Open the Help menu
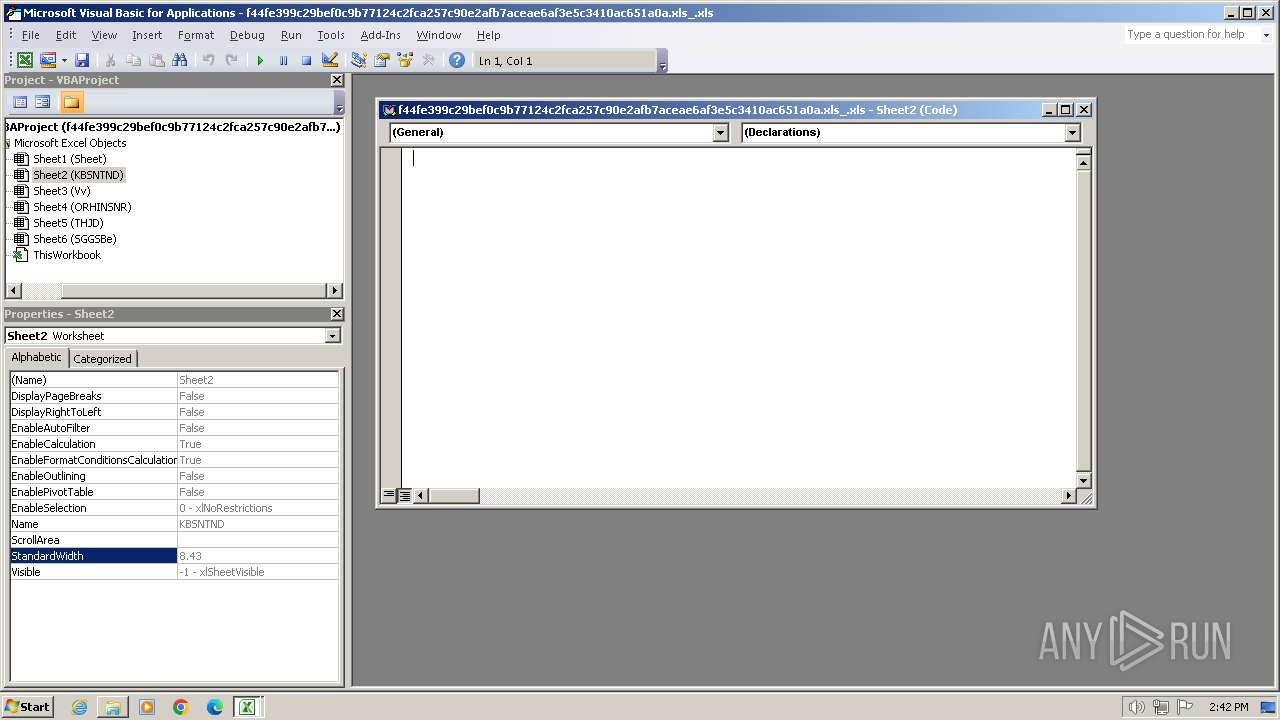Image resolution: width=1280 pixels, height=720 pixels. 489,35
